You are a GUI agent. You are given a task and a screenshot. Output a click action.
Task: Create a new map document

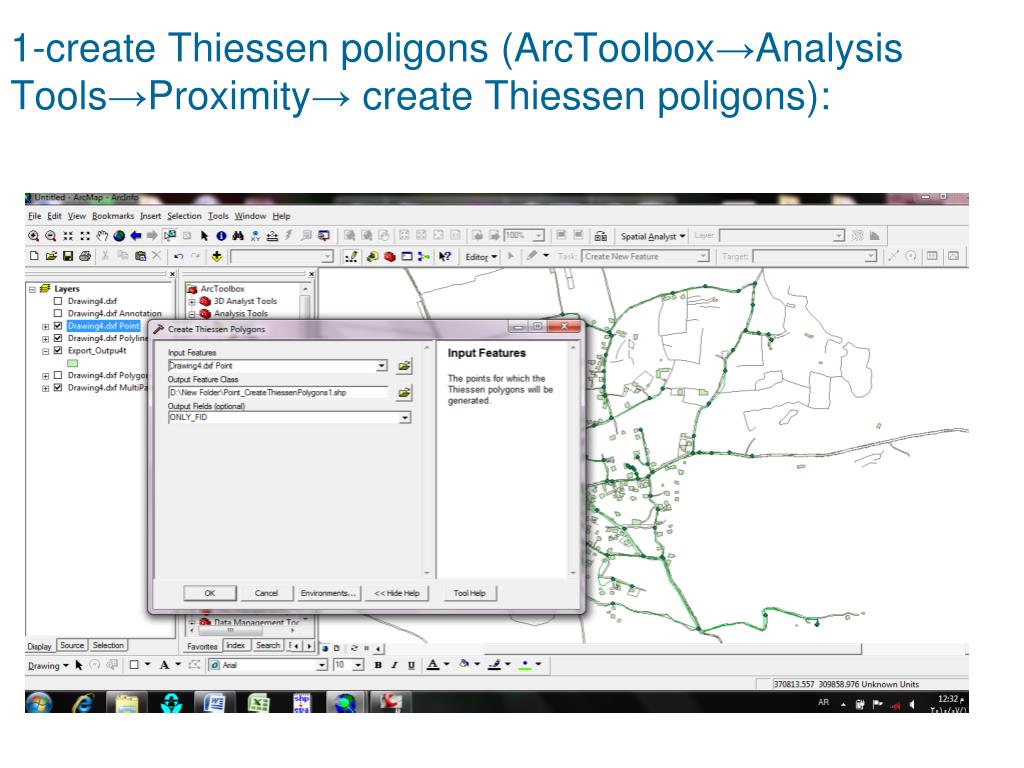pos(34,256)
